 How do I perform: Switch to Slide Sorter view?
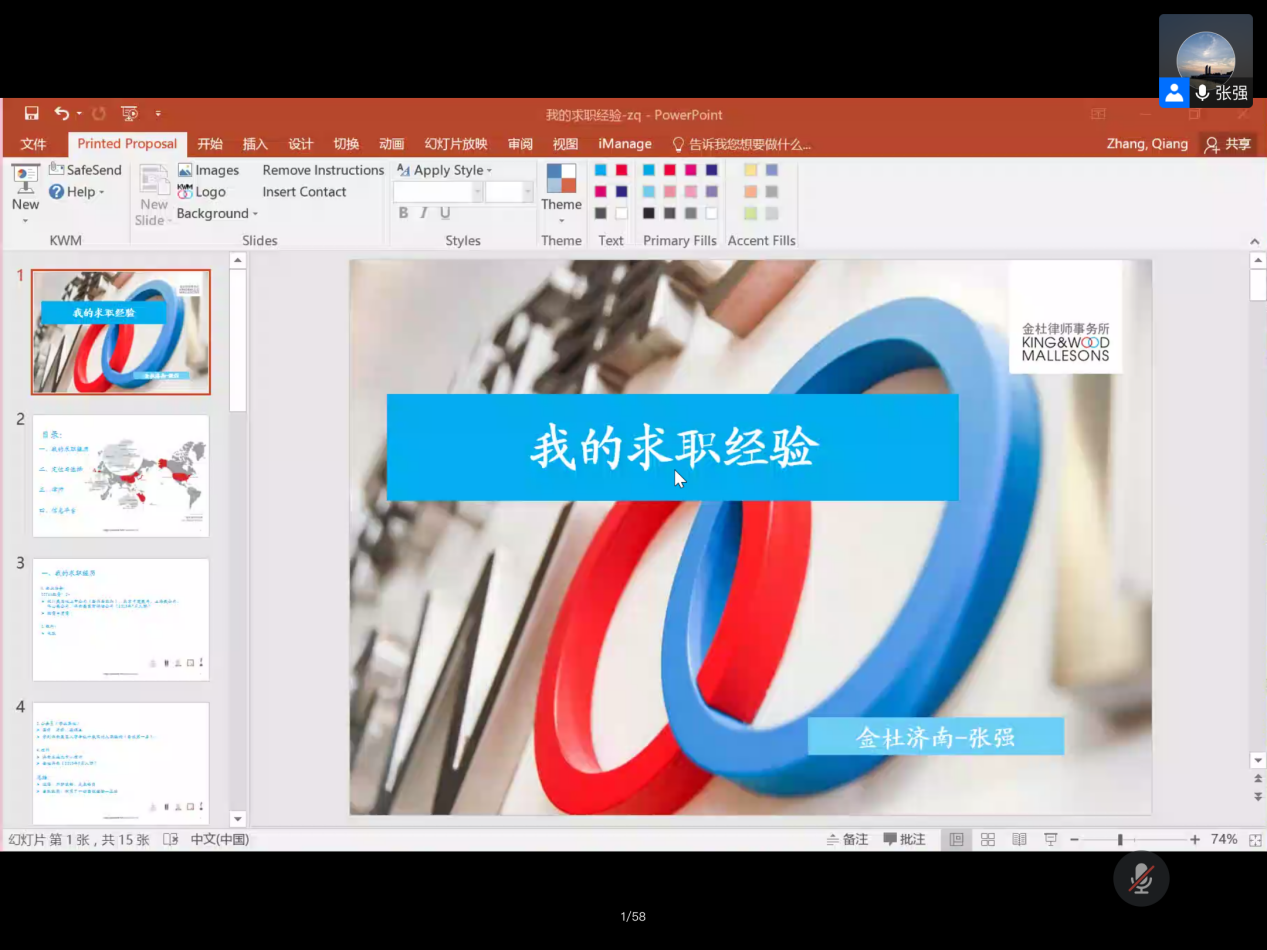(988, 839)
